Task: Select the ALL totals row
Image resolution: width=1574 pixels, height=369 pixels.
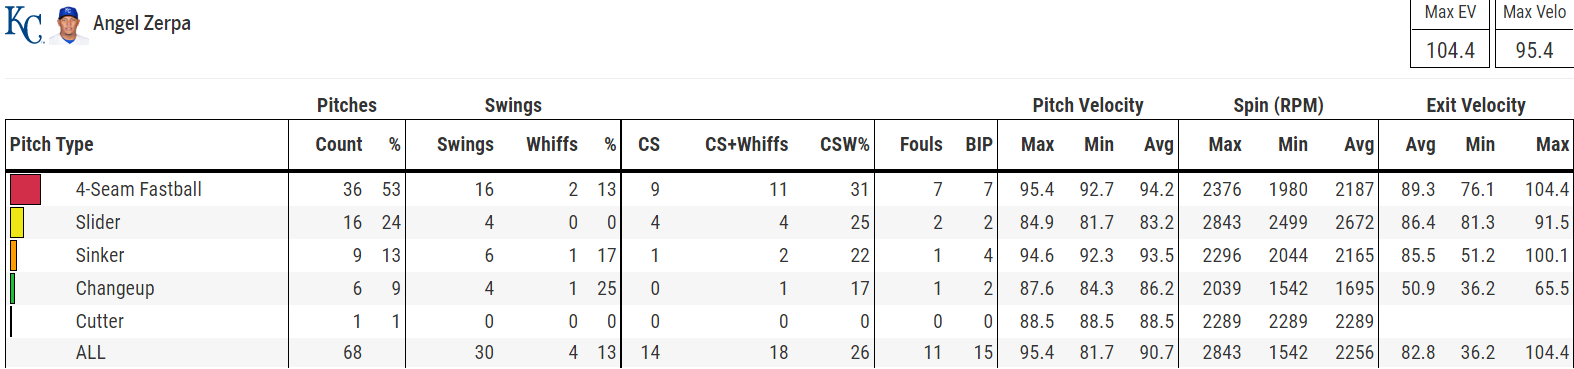Action: click(x=789, y=352)
